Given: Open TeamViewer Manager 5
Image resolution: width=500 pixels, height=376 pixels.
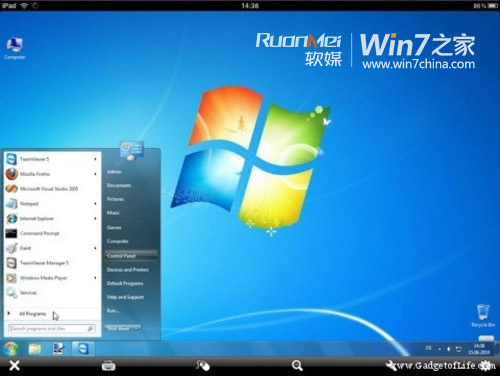Looking at the screenshot, I should (52, 263).
